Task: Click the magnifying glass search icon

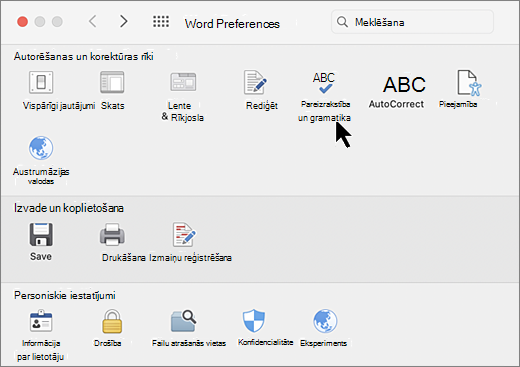Action: point(342,22)
